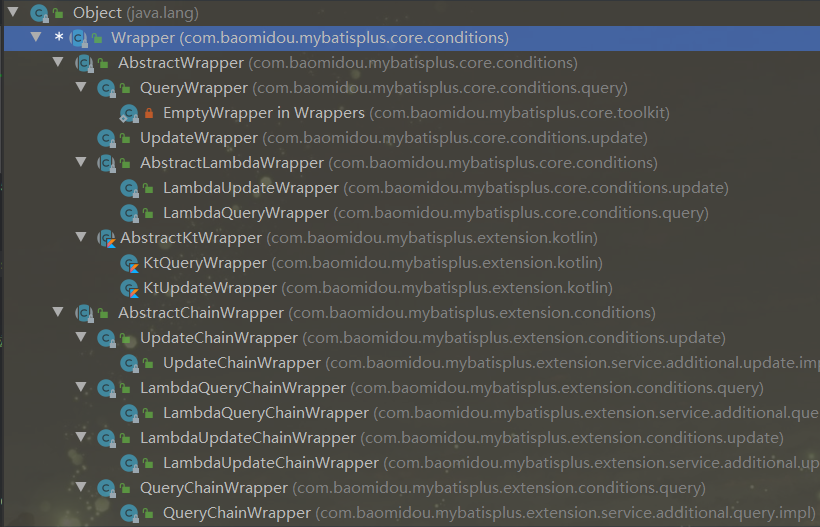This screenshot has width=820, height=527.
Task: Collapse the Object (java.lang) node arrow
Action: [x=13, y=12]
